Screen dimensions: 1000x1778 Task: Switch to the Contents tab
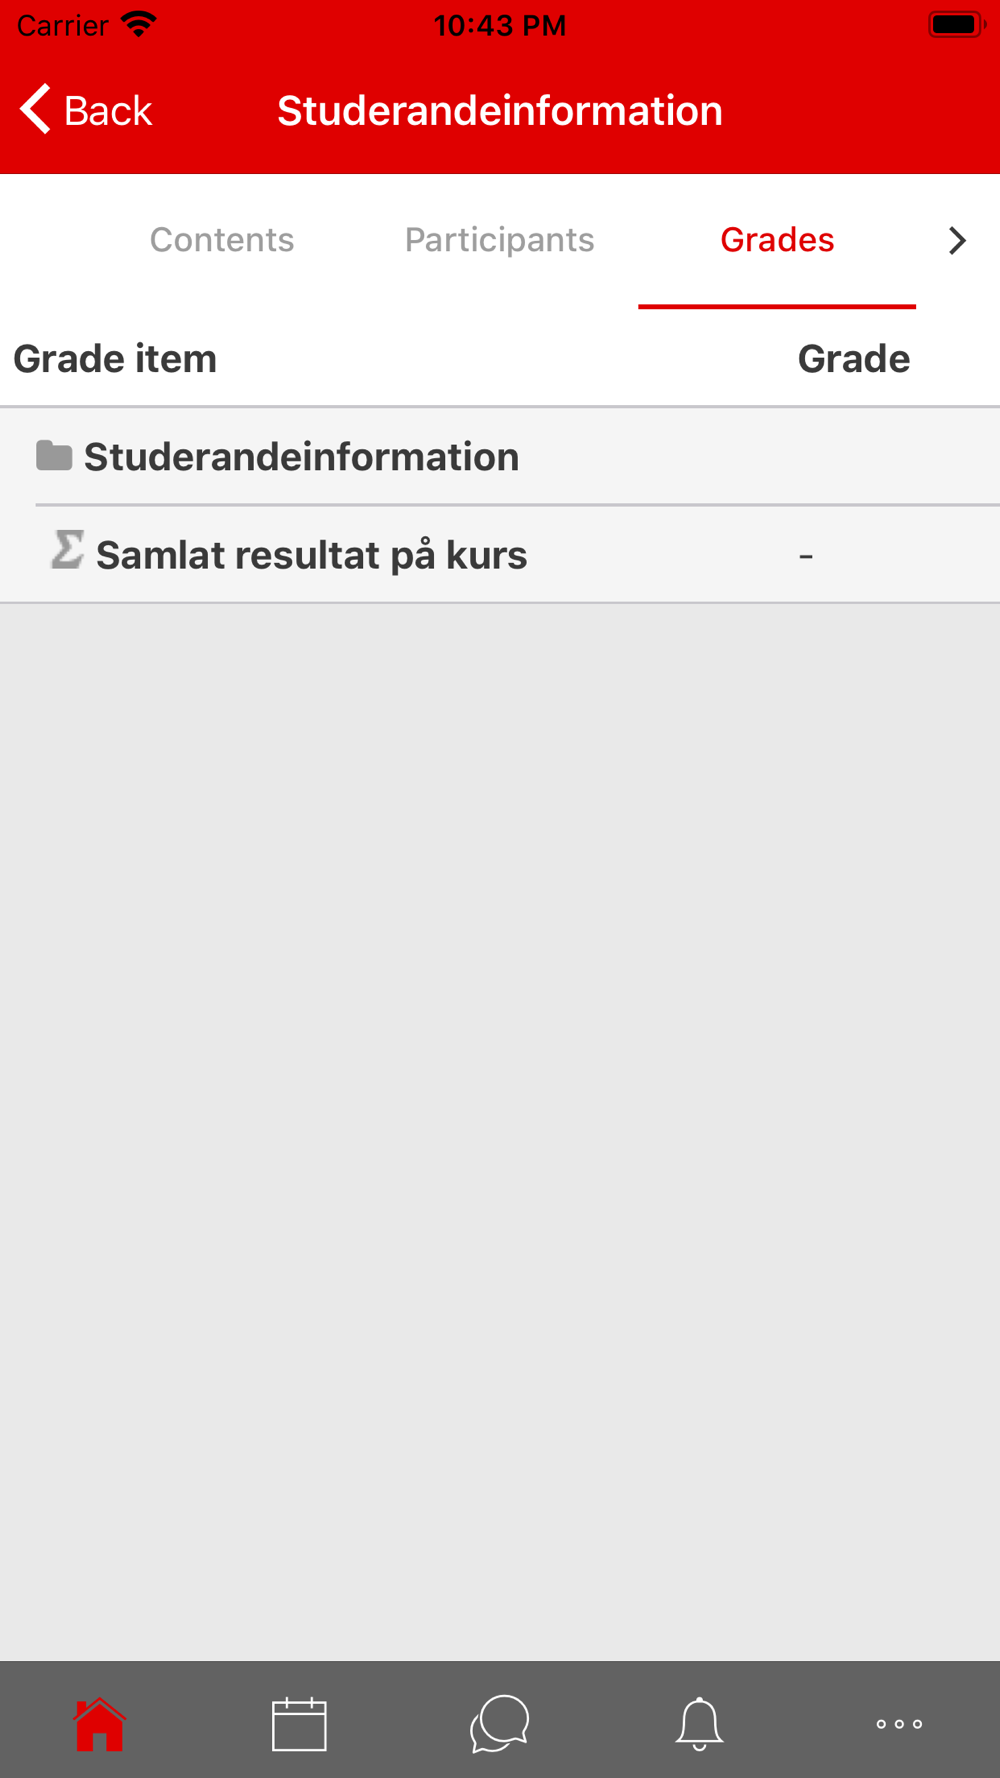point(222,240)
